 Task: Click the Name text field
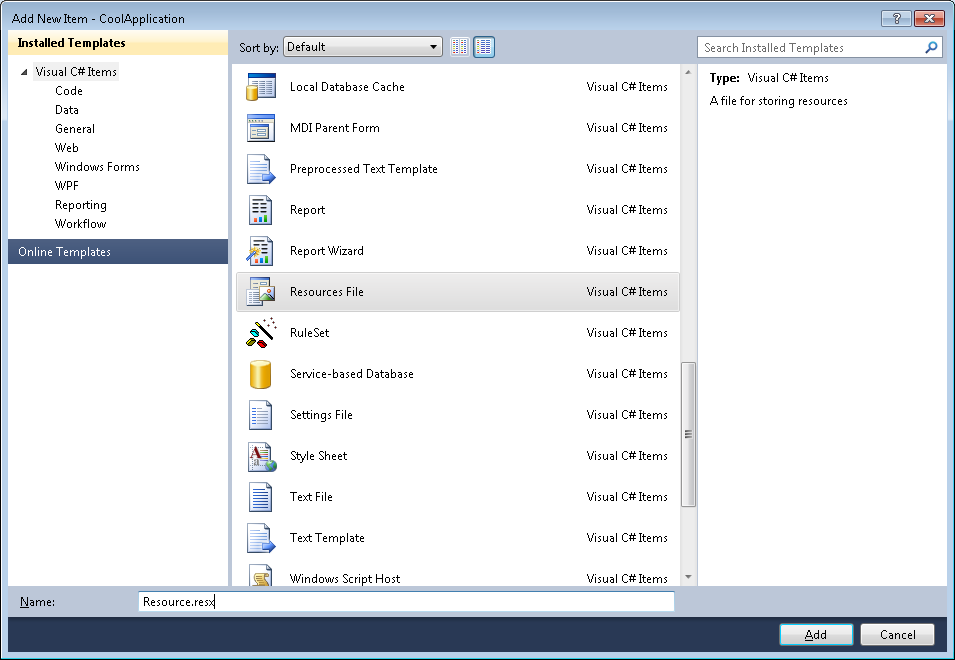tap(406, 602)
